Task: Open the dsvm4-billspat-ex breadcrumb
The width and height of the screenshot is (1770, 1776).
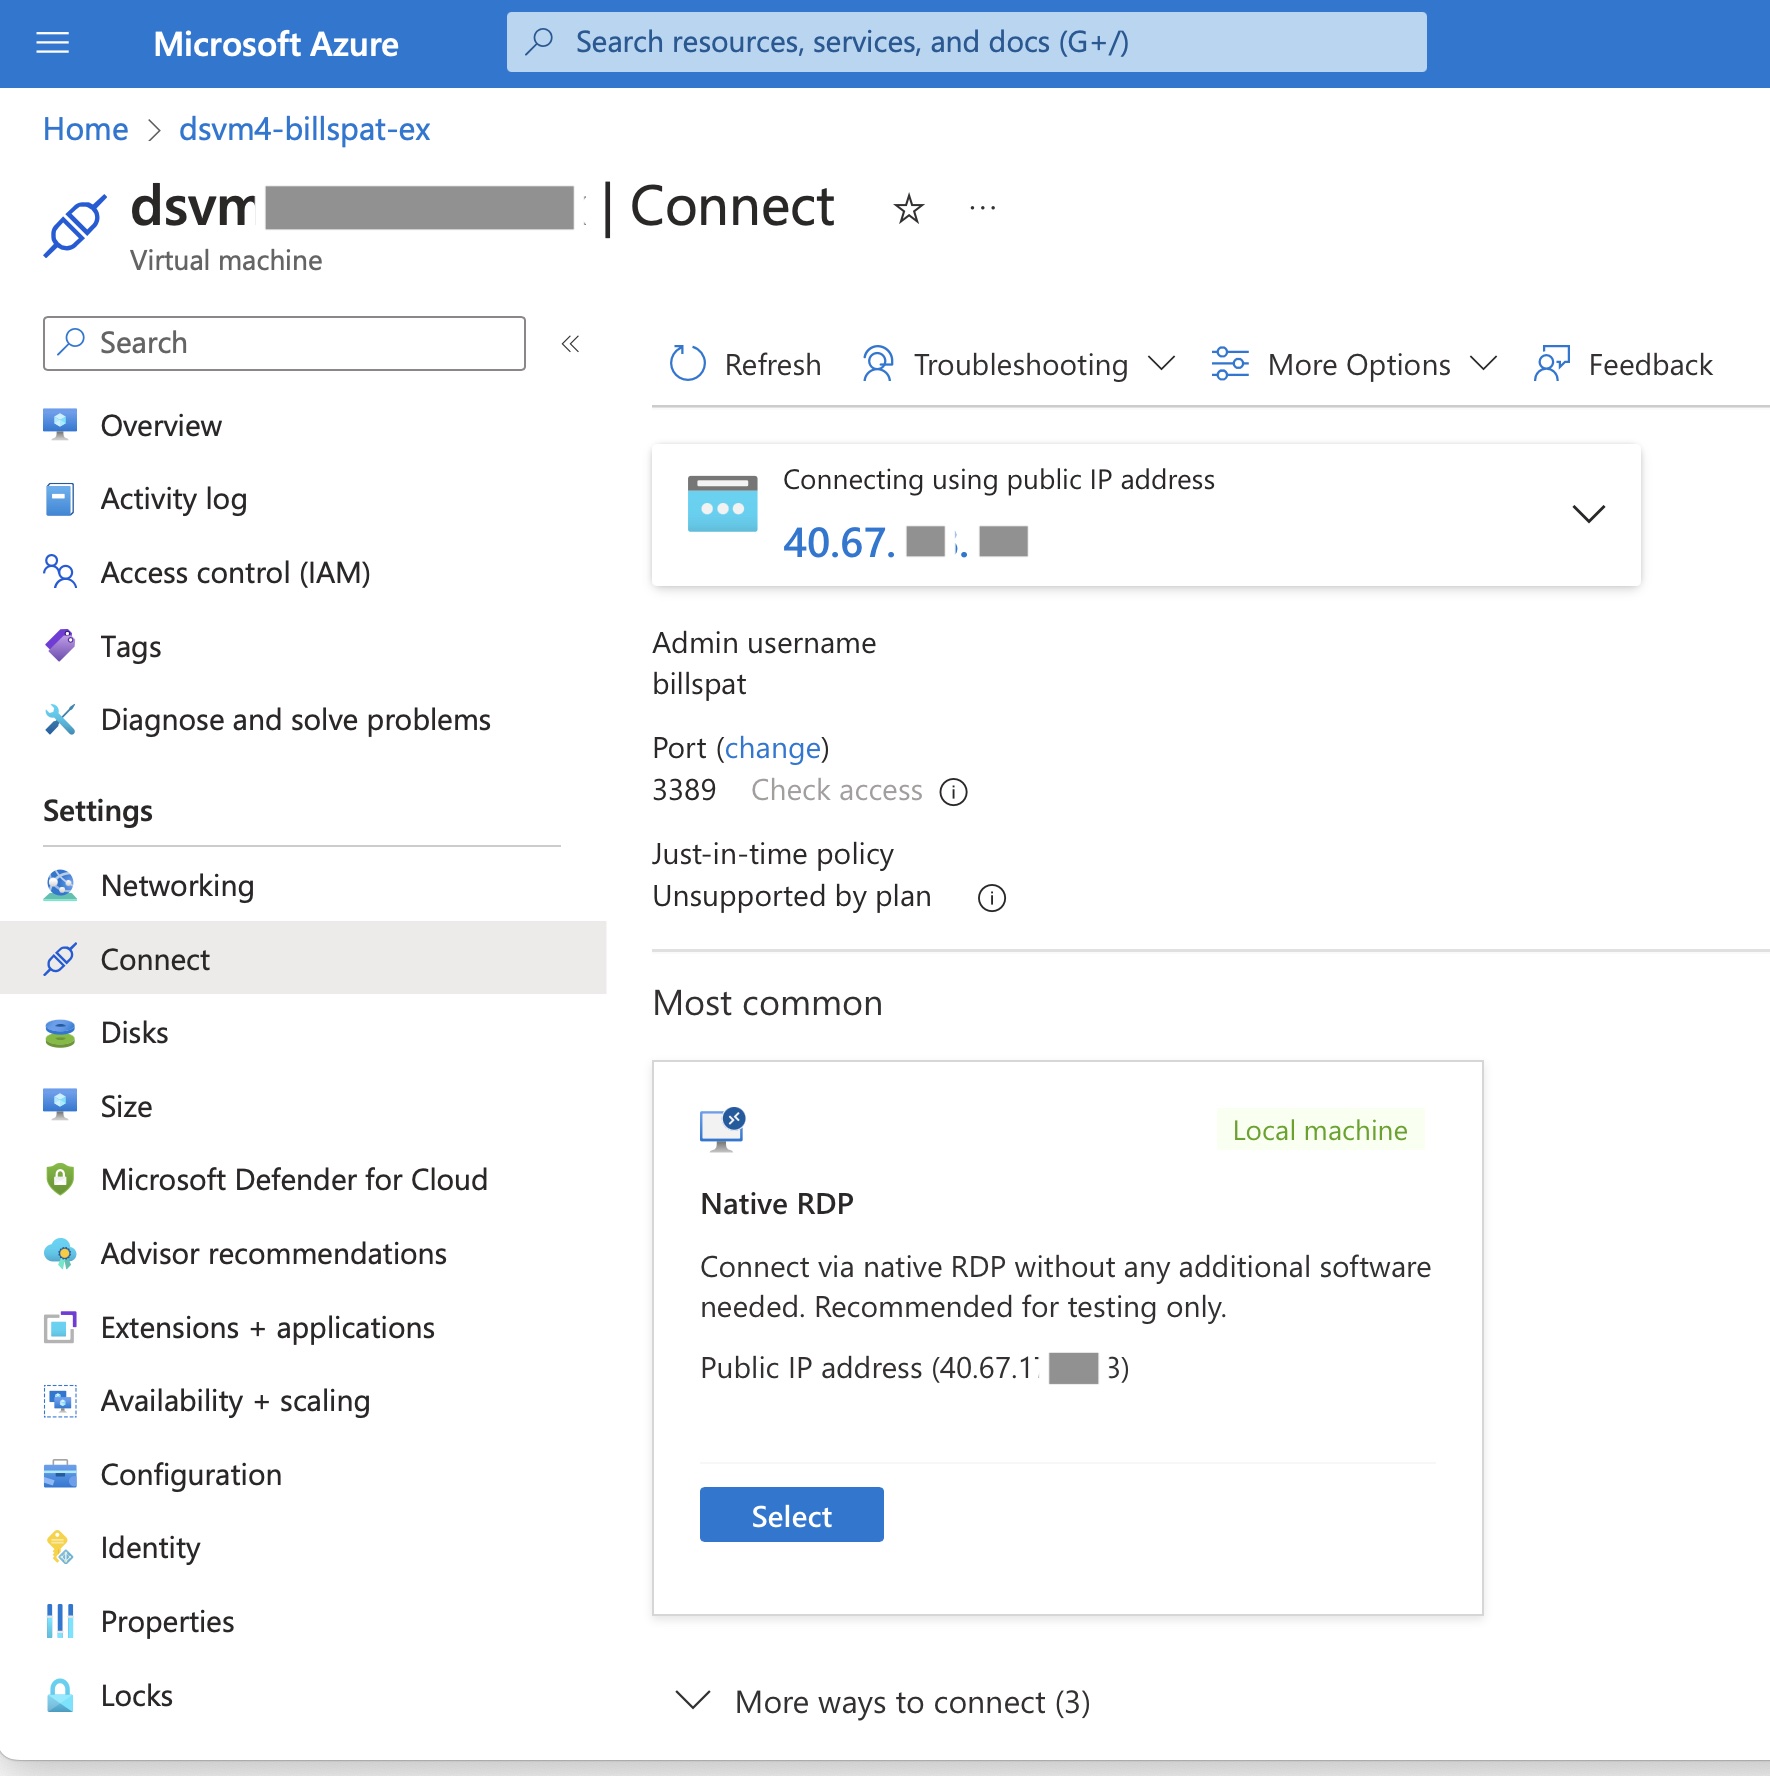Action: [304, 129]
